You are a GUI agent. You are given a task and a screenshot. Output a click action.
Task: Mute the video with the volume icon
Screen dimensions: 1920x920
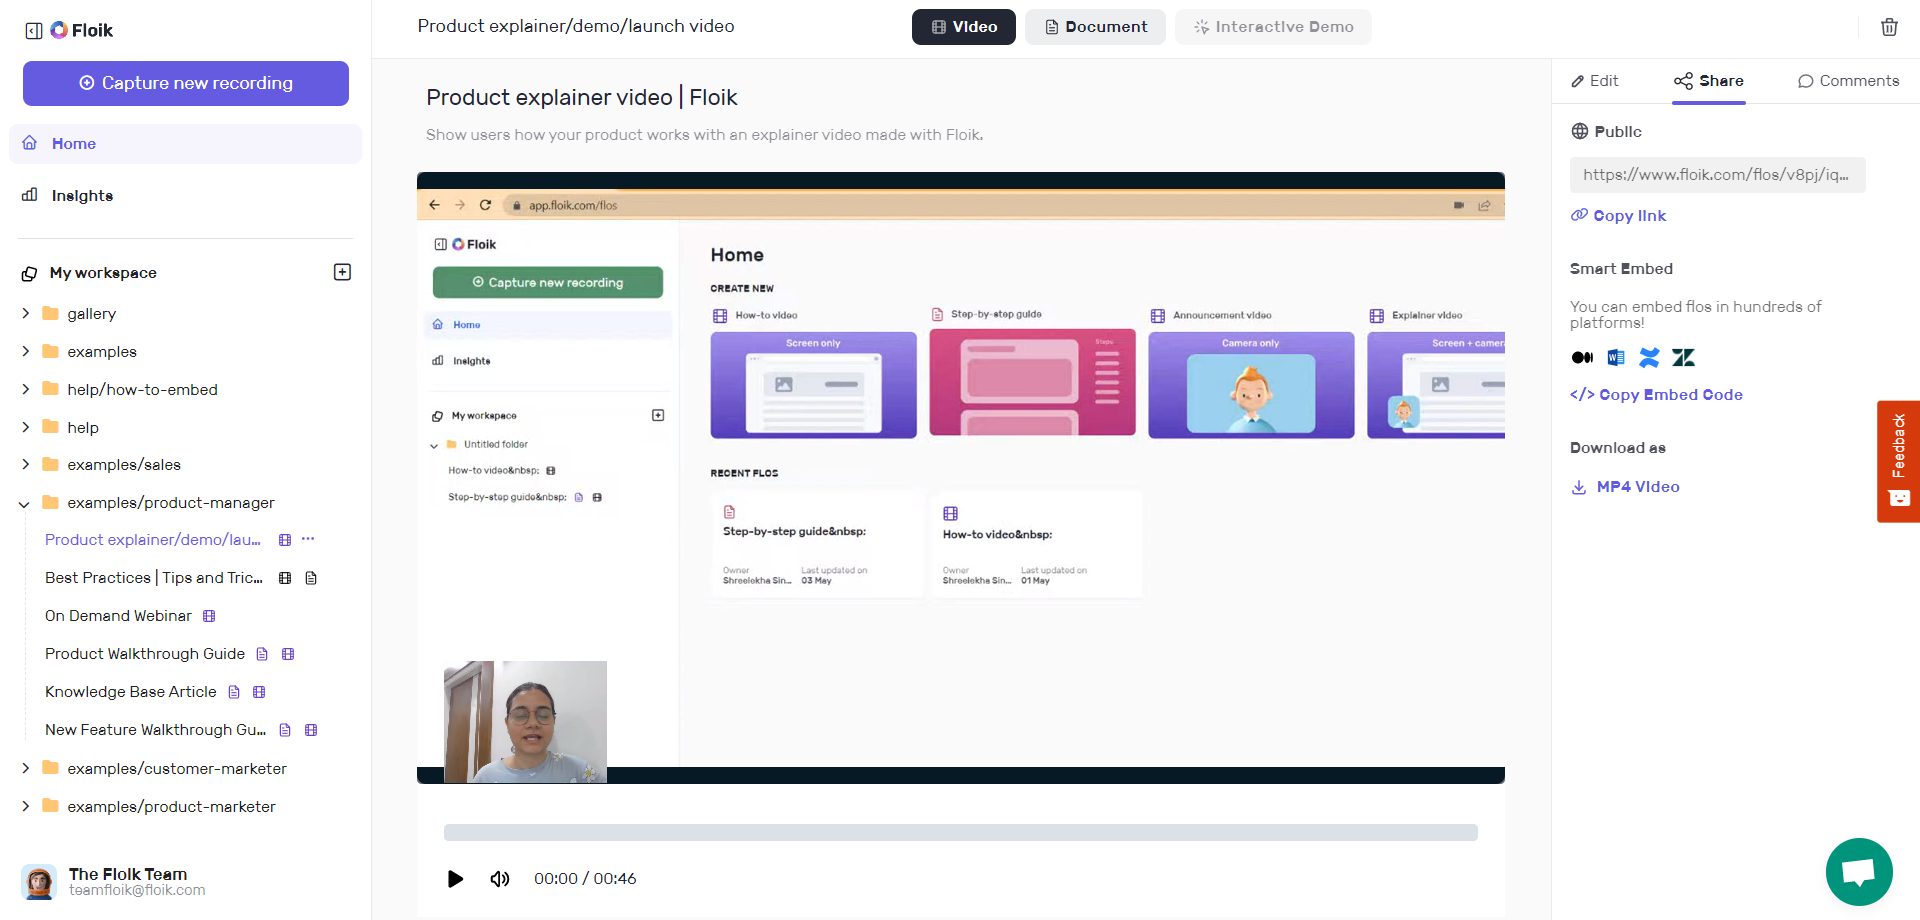[x=499, y=878]
